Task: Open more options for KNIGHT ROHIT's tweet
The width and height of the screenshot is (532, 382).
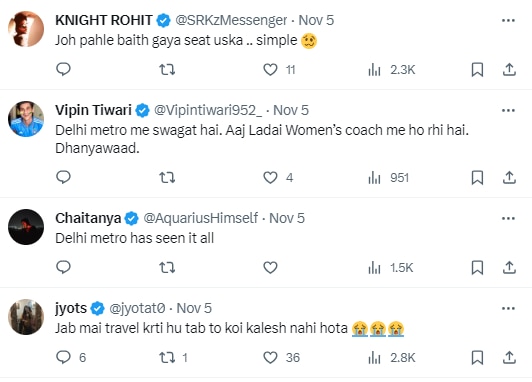Action: (508, 20)
